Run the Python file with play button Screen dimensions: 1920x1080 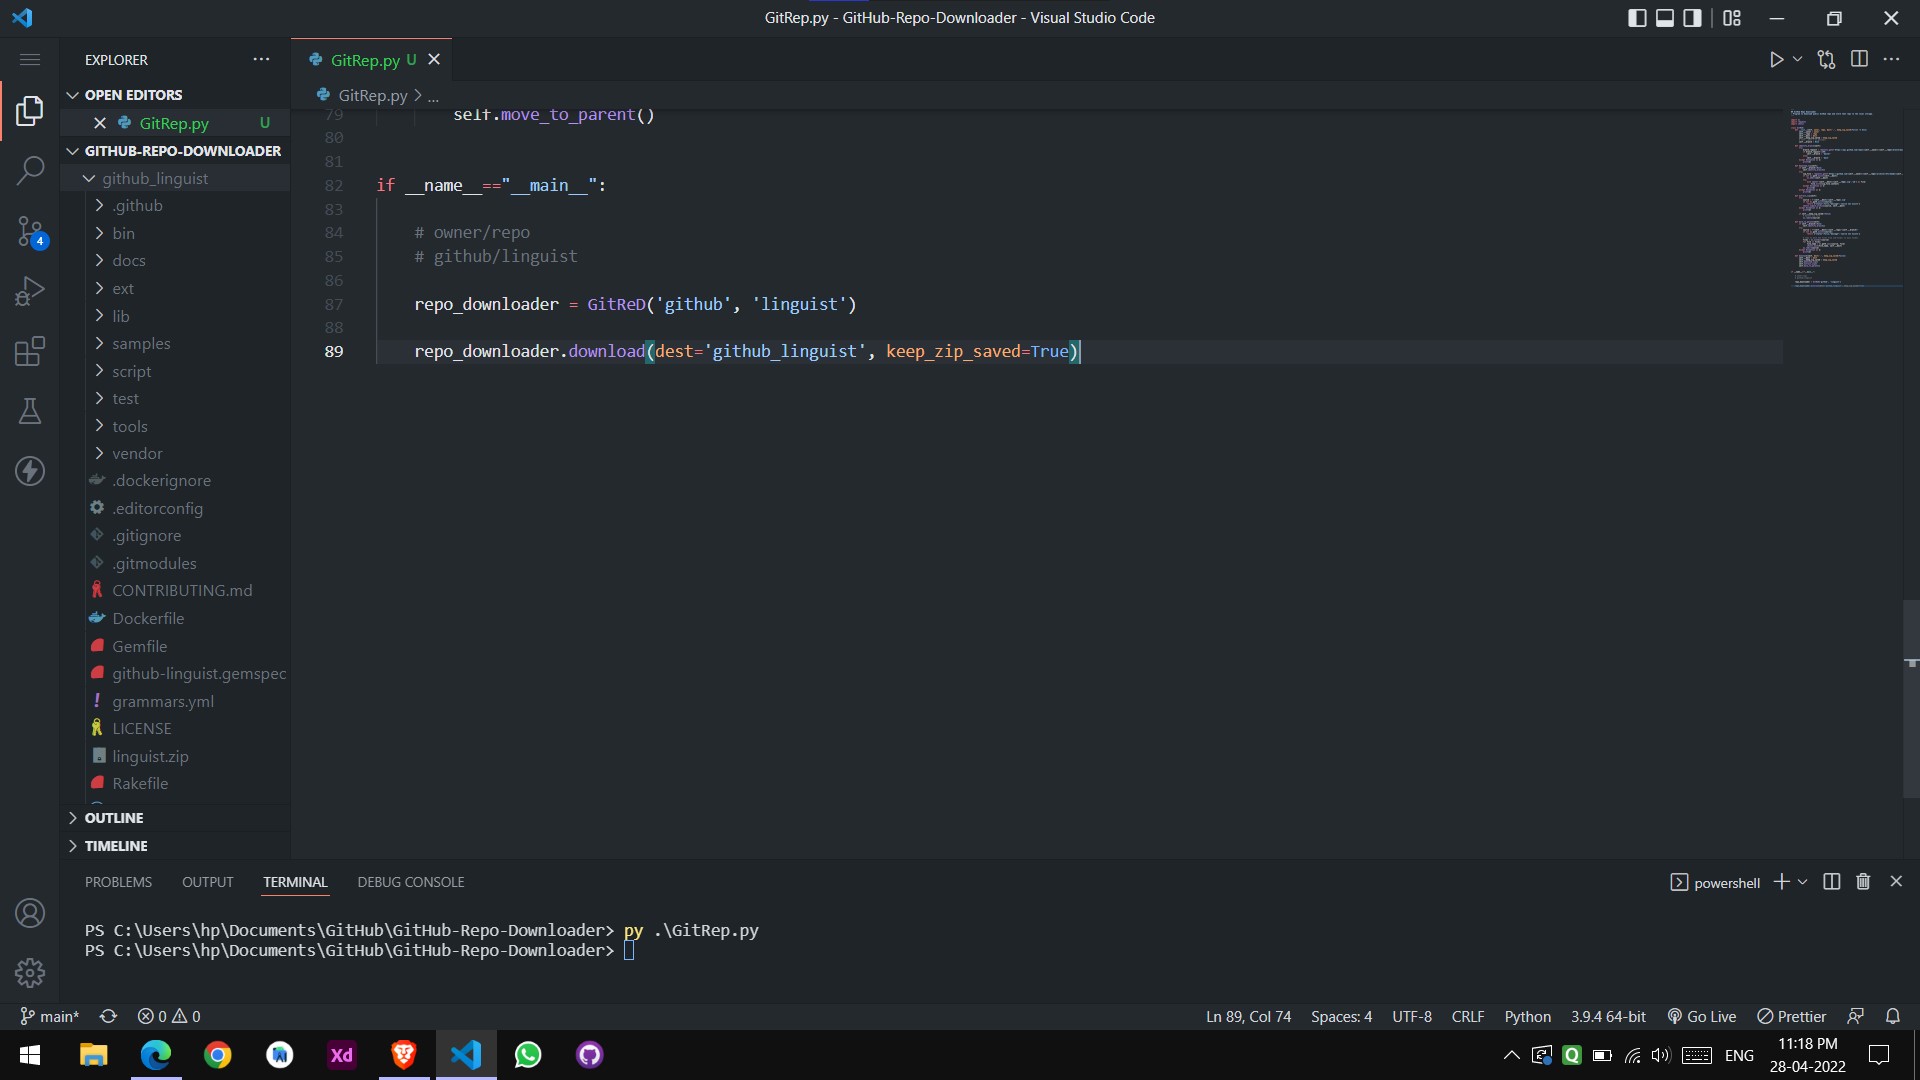pos(1776,60)
